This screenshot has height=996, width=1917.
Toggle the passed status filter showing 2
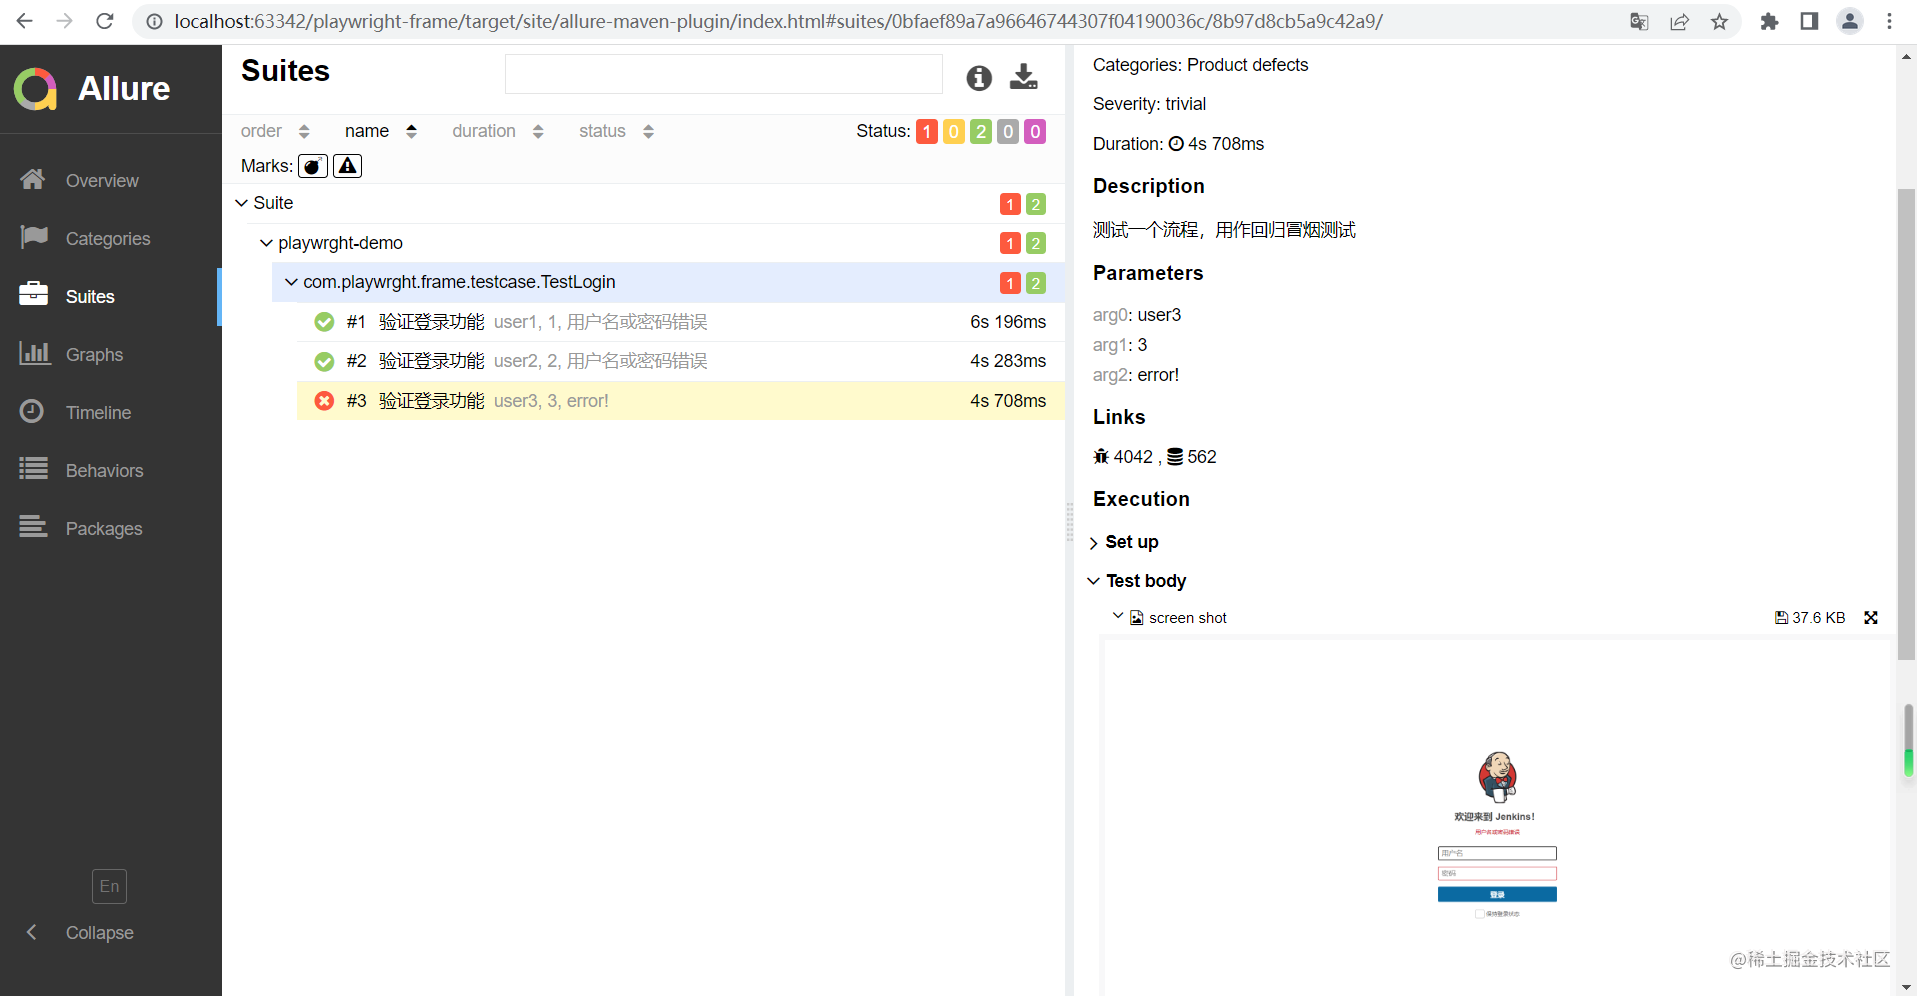[x=981, y=131]
